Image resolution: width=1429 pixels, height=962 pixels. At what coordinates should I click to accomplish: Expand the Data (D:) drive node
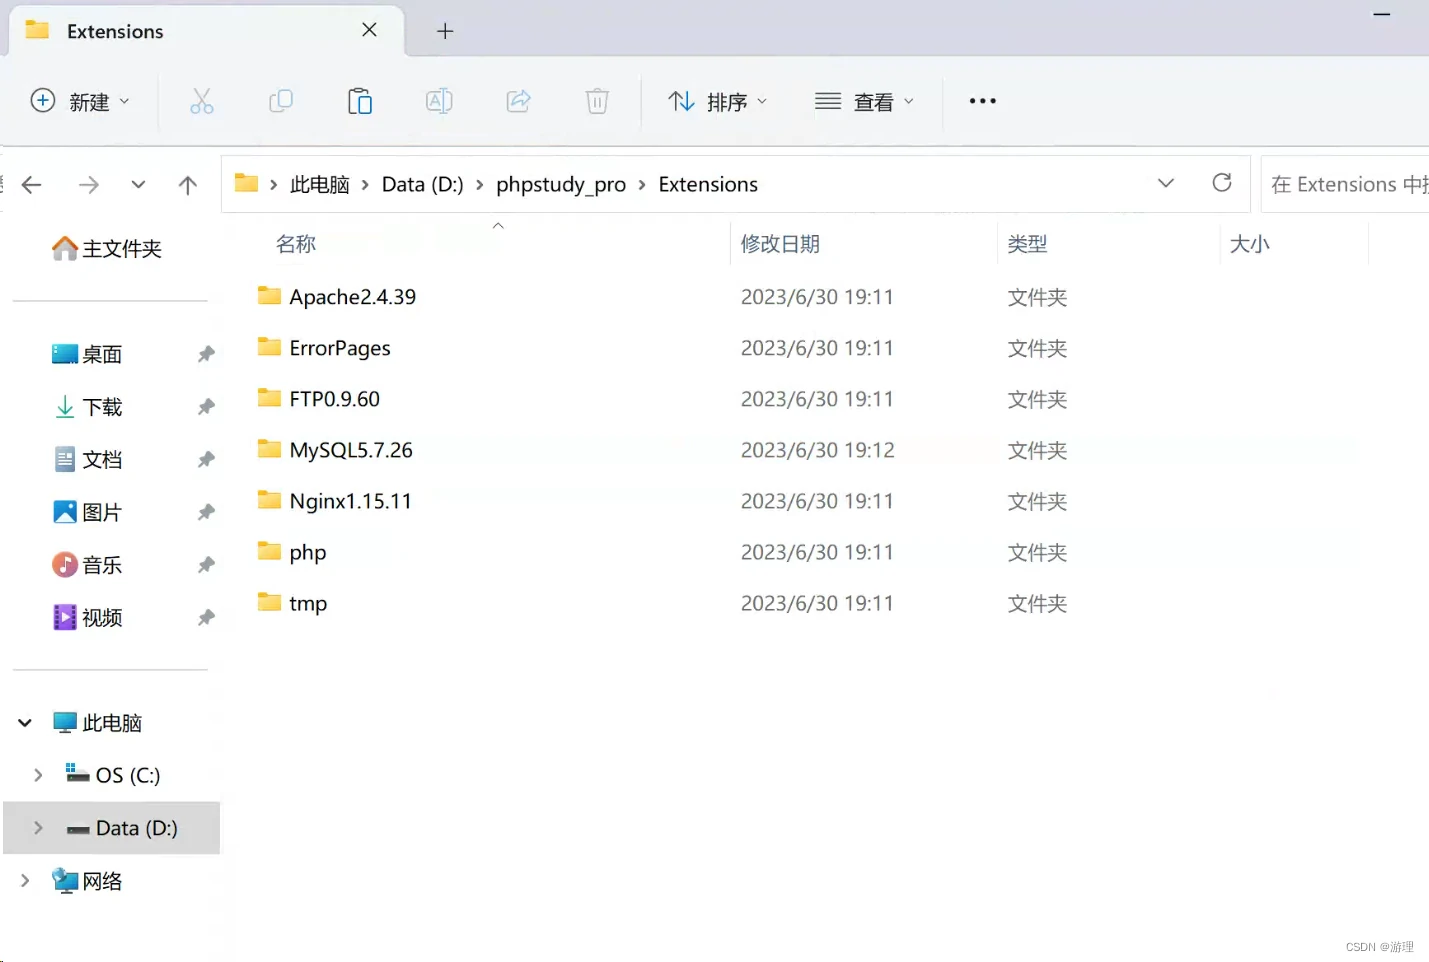pyautogui.click(x=38, y=828)
